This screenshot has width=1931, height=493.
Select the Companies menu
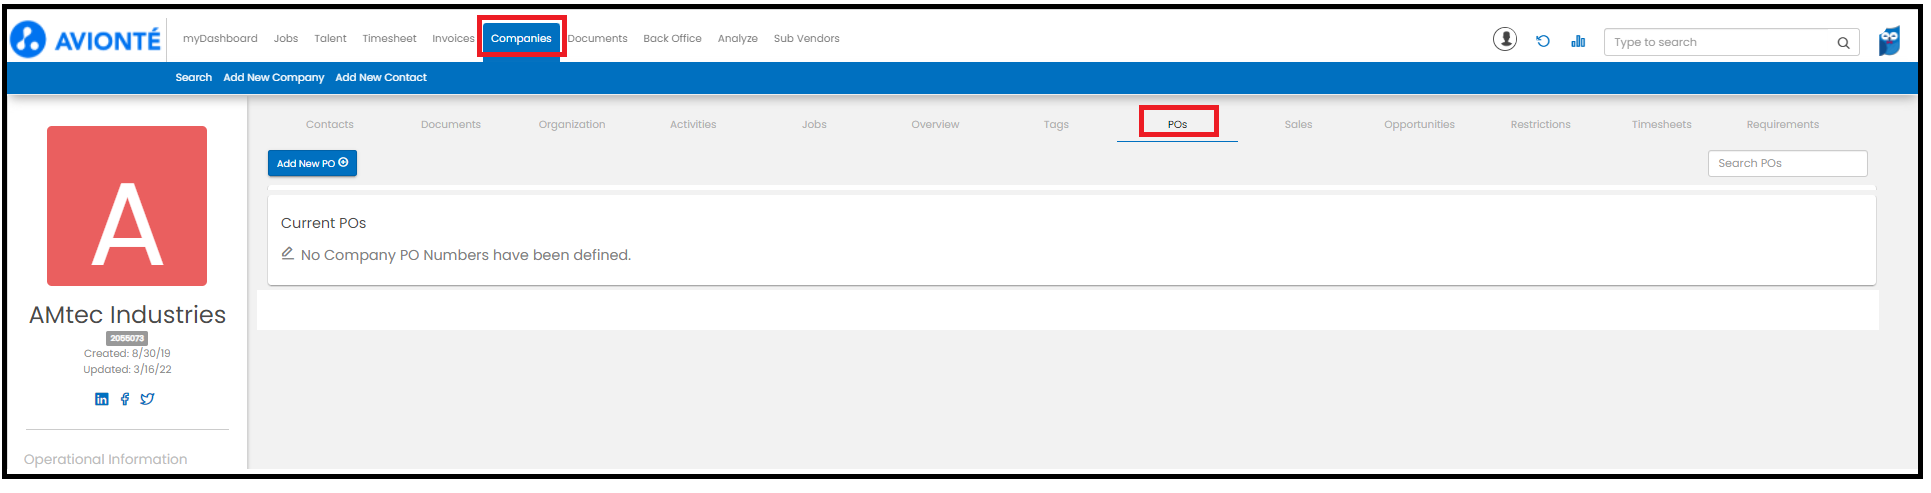coord(521,39)
